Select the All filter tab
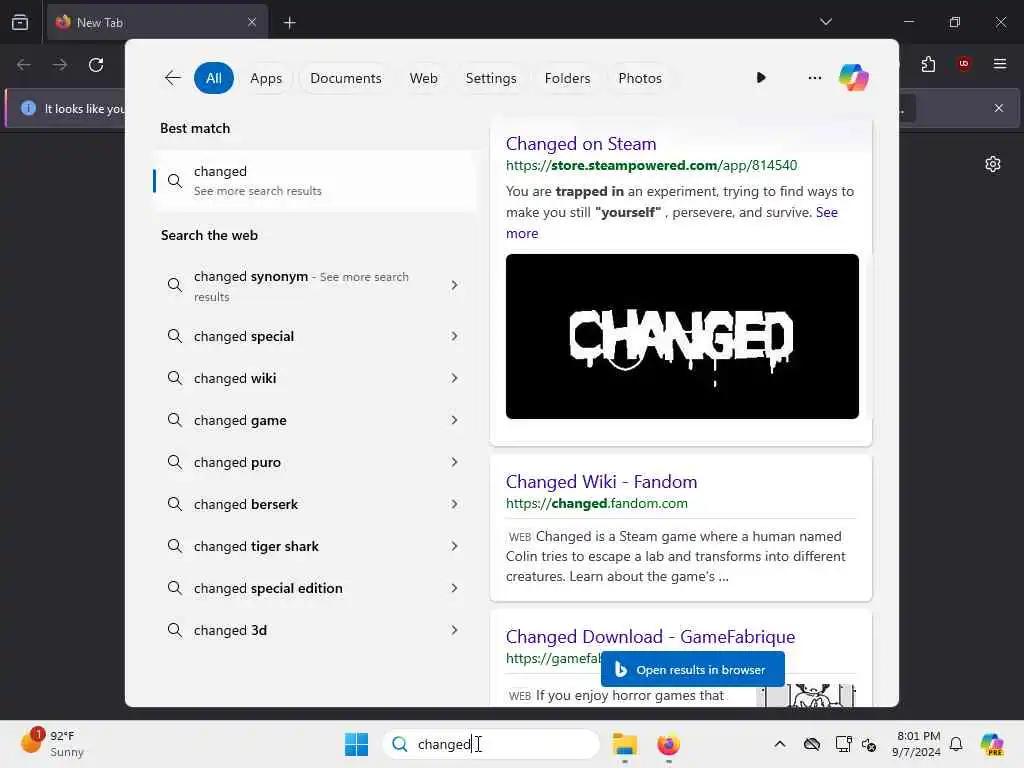This screenshot has width=1024, height=768. tap(214, 78)
